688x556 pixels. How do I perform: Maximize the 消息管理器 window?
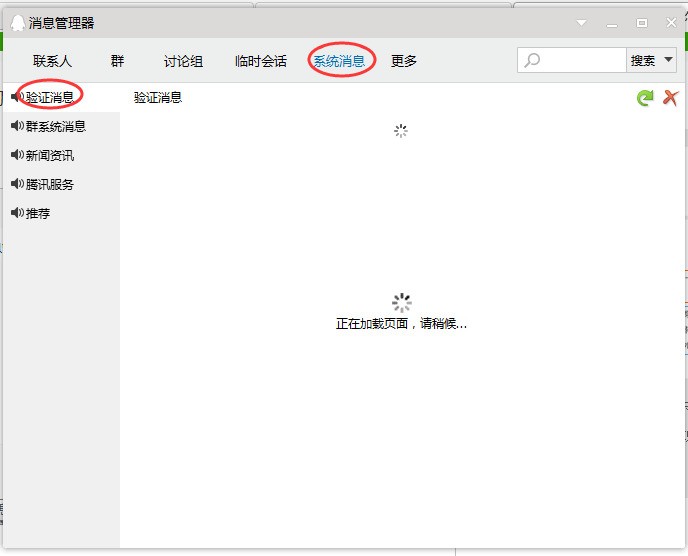tap(641, 23)
